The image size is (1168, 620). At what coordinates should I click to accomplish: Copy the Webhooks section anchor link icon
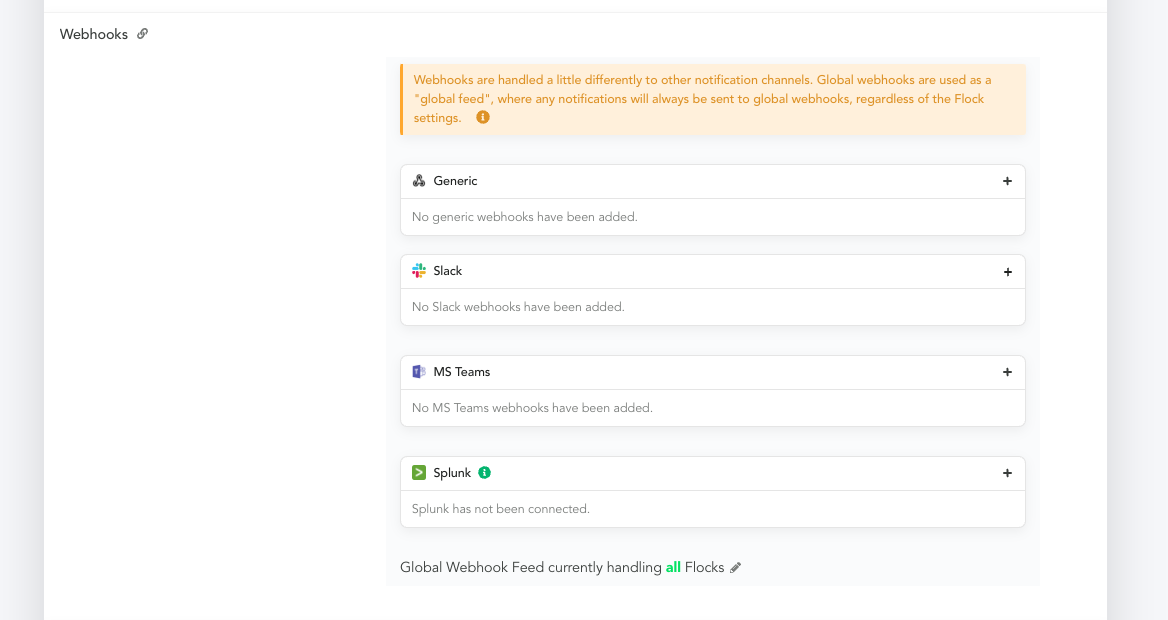(x=142, y=34)
